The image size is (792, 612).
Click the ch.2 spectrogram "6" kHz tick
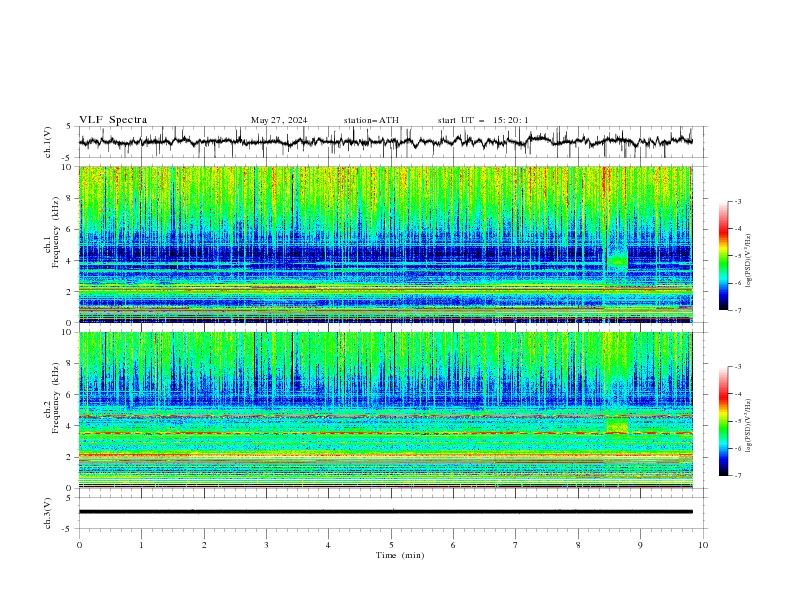click(x=69, y=395)
